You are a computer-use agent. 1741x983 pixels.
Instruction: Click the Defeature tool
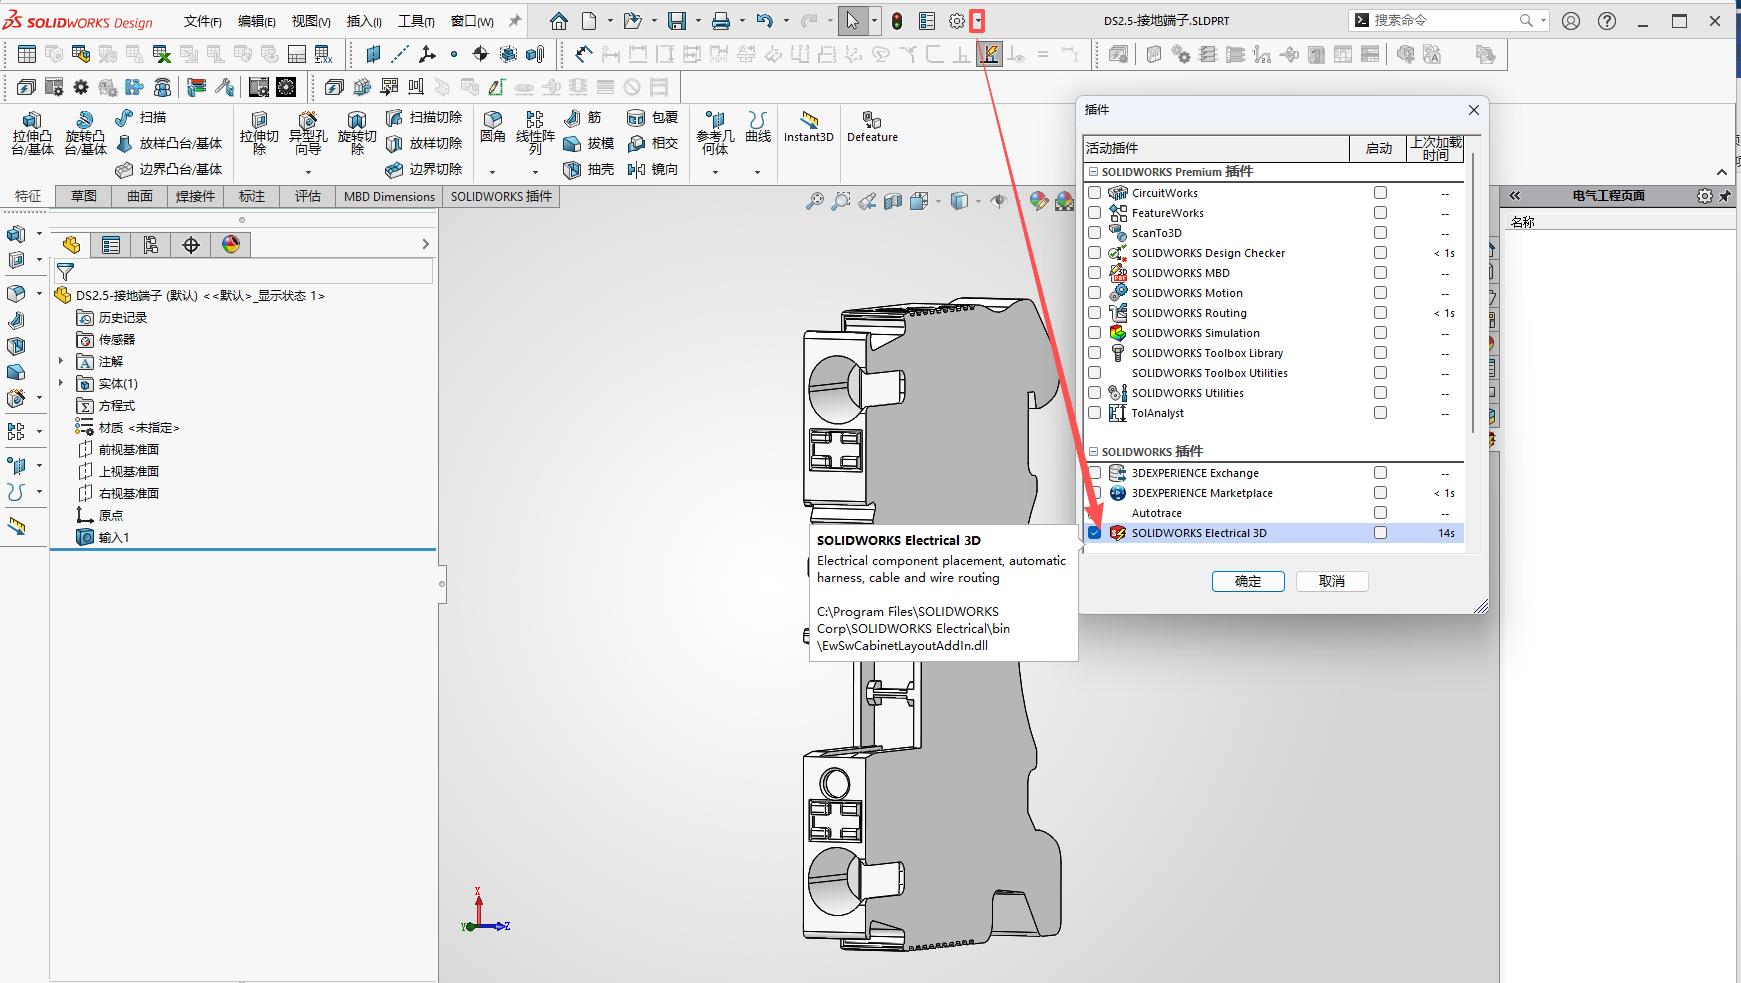click(x=872, y=128)
